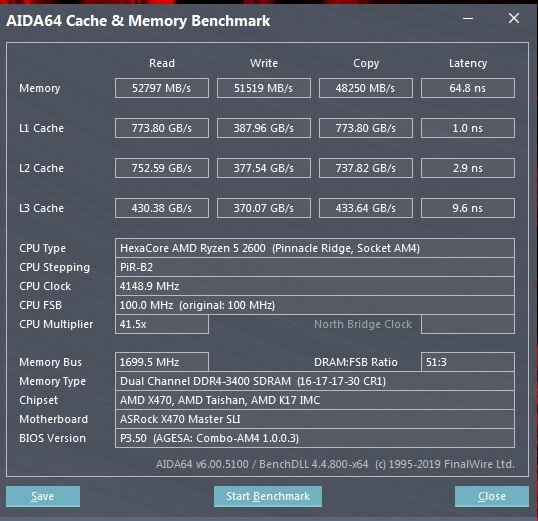The width and height of the screenshot is (538, 521).
Task: Click BIOS Version field P3.50
Action: coord(315,438)
